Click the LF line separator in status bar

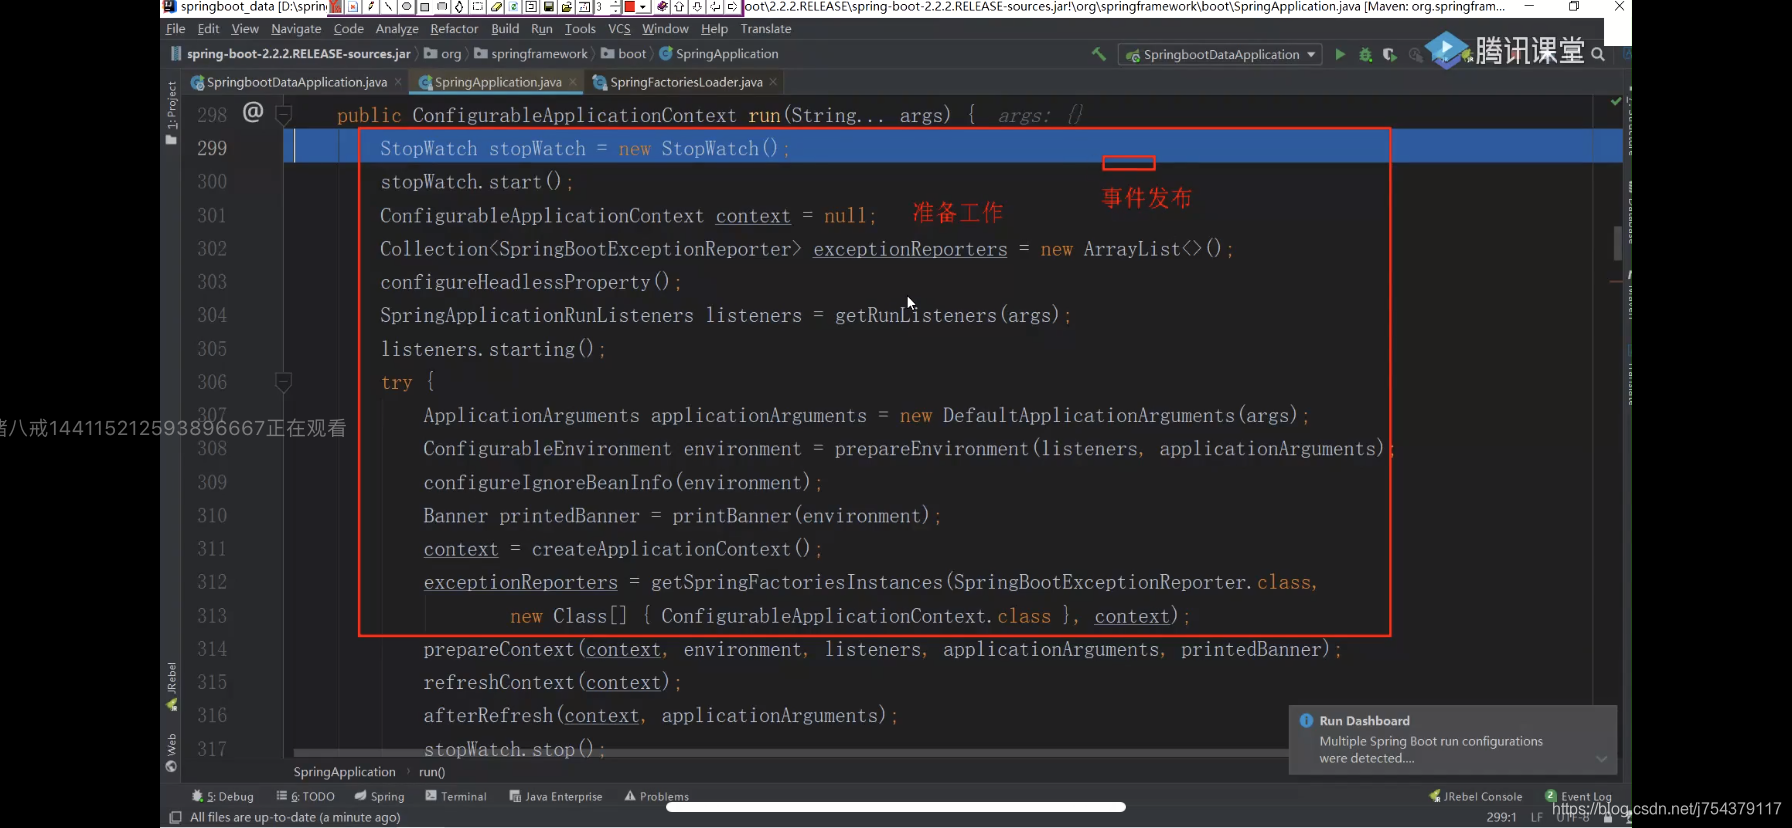pos(1537,817)
